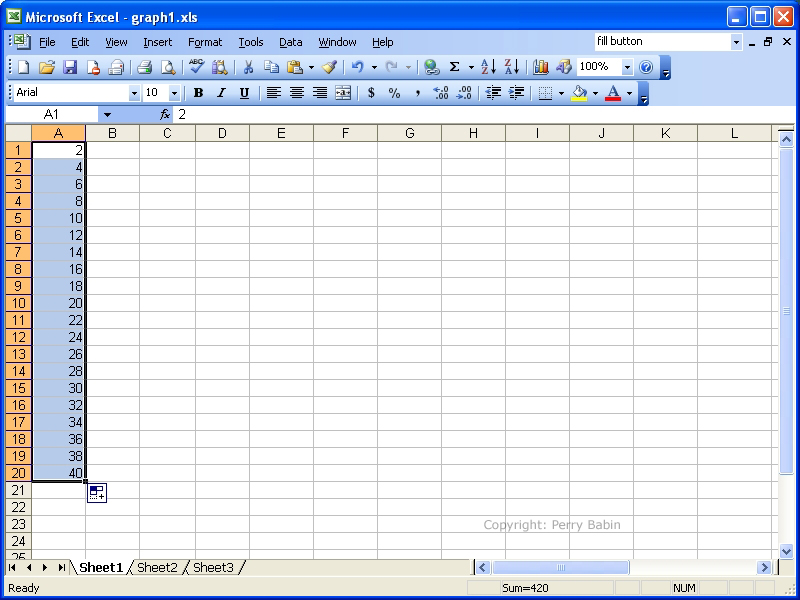Activate the Format Painter brush

click(x=330, y=67)
